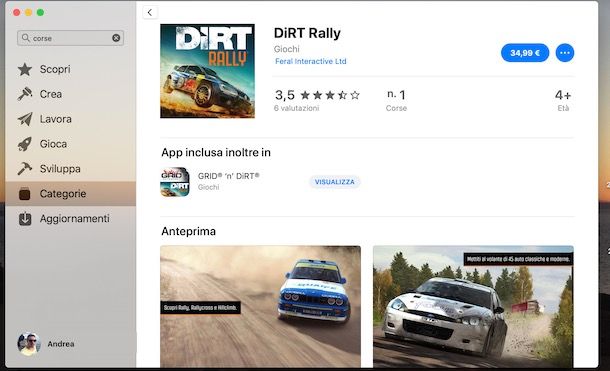Screen dimensions: 610x371
Task: Click the 6 valutazioni rating count
Action: [x=296, y=108]
